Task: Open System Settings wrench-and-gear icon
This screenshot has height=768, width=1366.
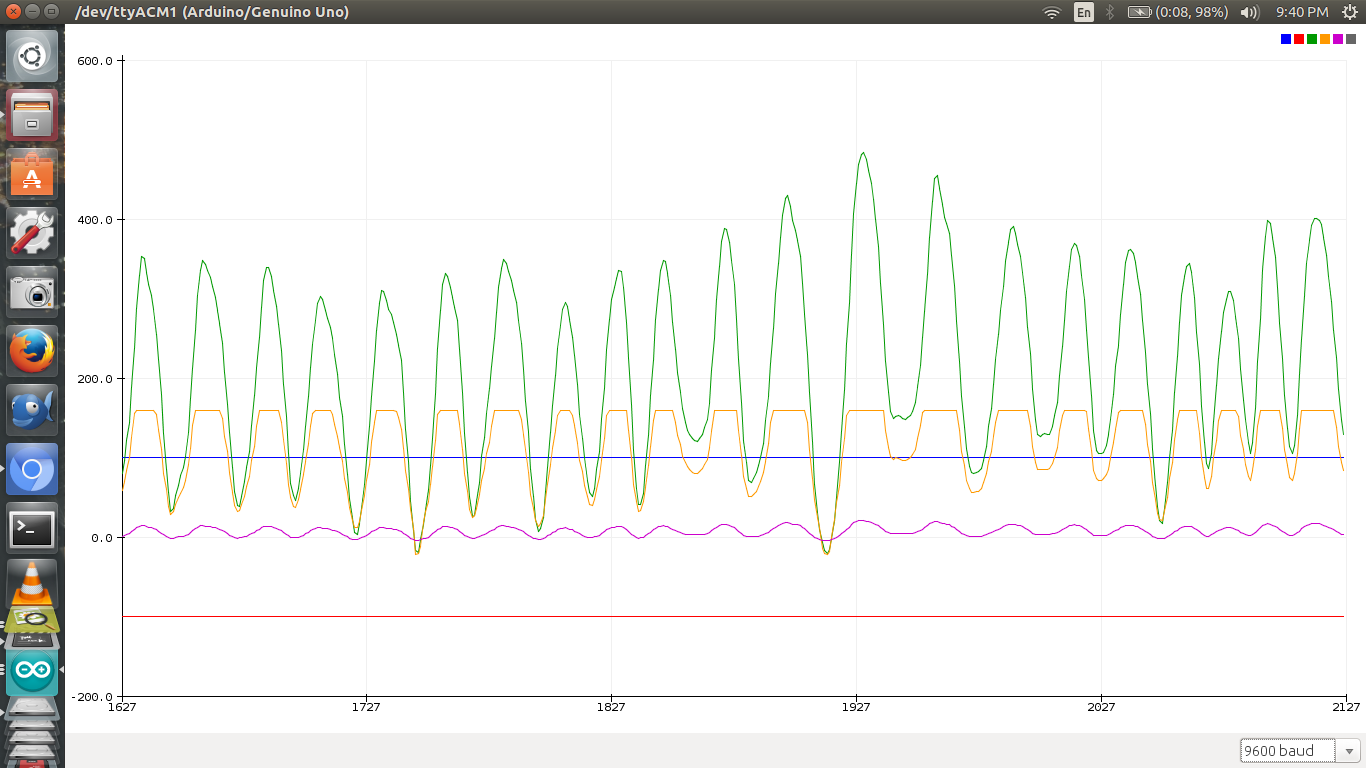Action: coord(32,233)
